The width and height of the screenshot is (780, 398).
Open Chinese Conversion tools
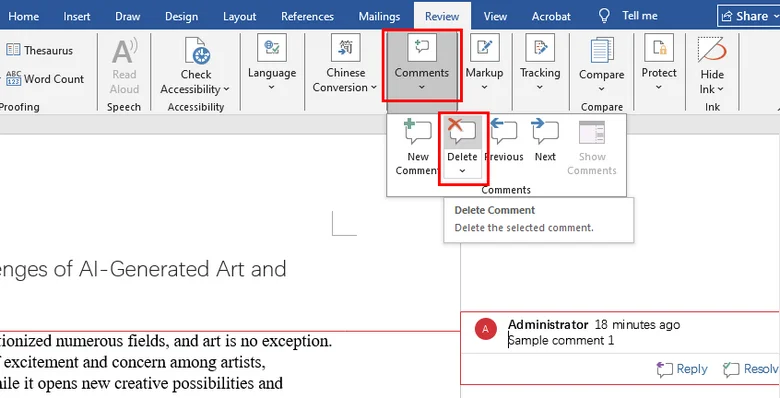346,48
